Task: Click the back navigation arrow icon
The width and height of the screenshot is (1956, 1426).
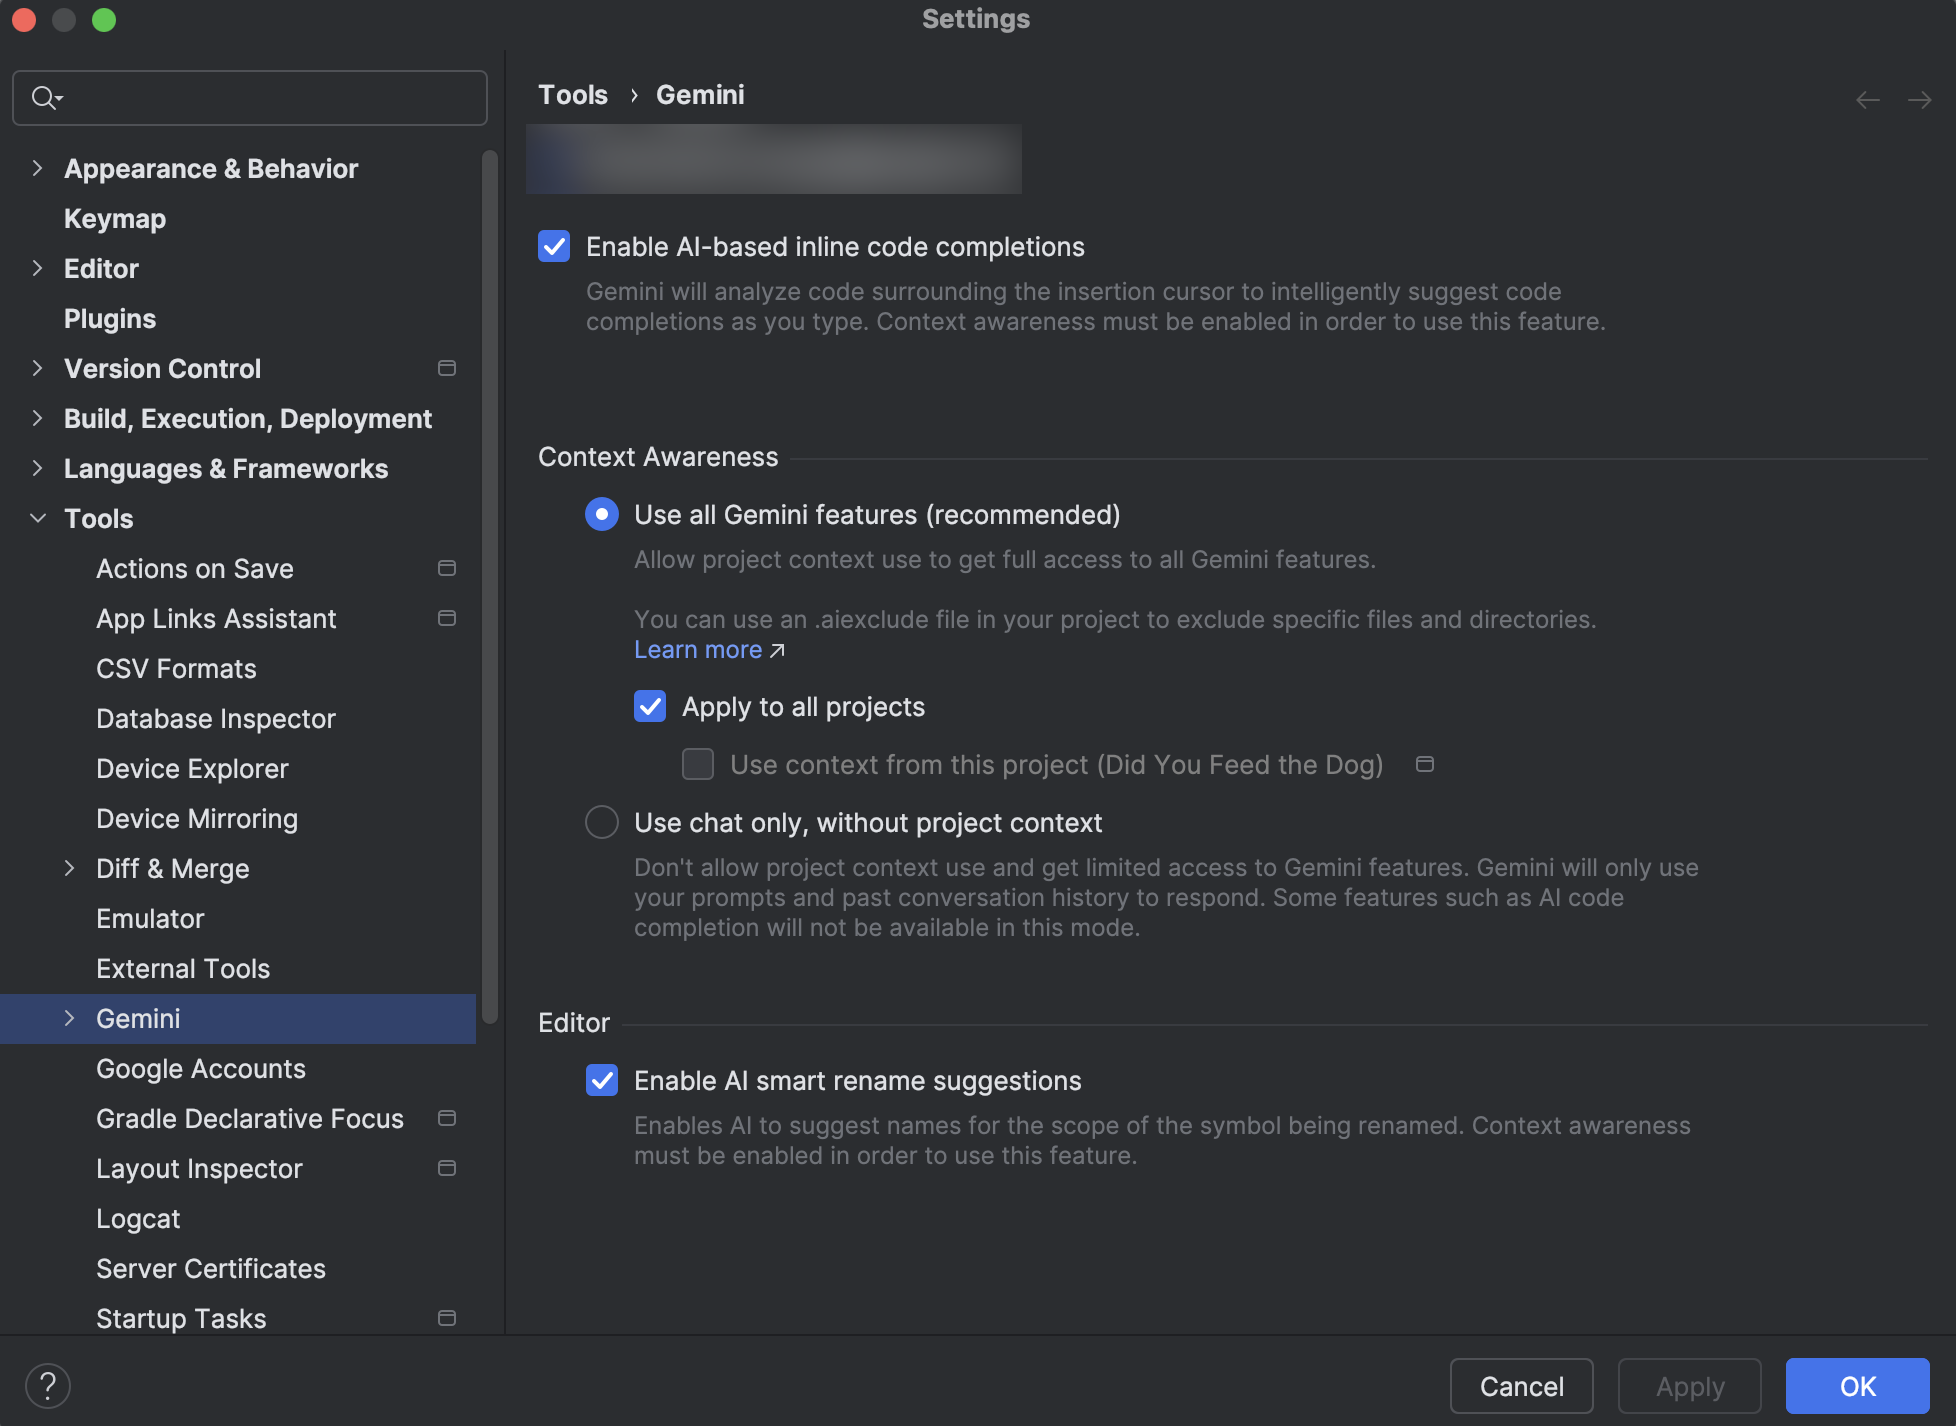Action: click(1867, 100)
